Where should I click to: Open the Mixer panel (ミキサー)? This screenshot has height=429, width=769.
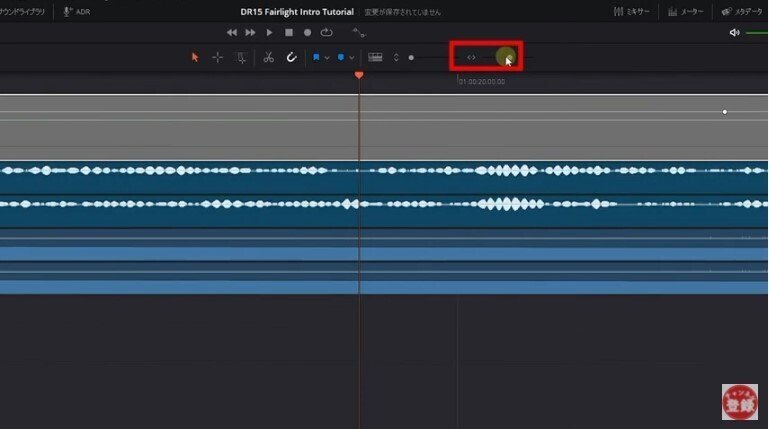click(632, 12)
